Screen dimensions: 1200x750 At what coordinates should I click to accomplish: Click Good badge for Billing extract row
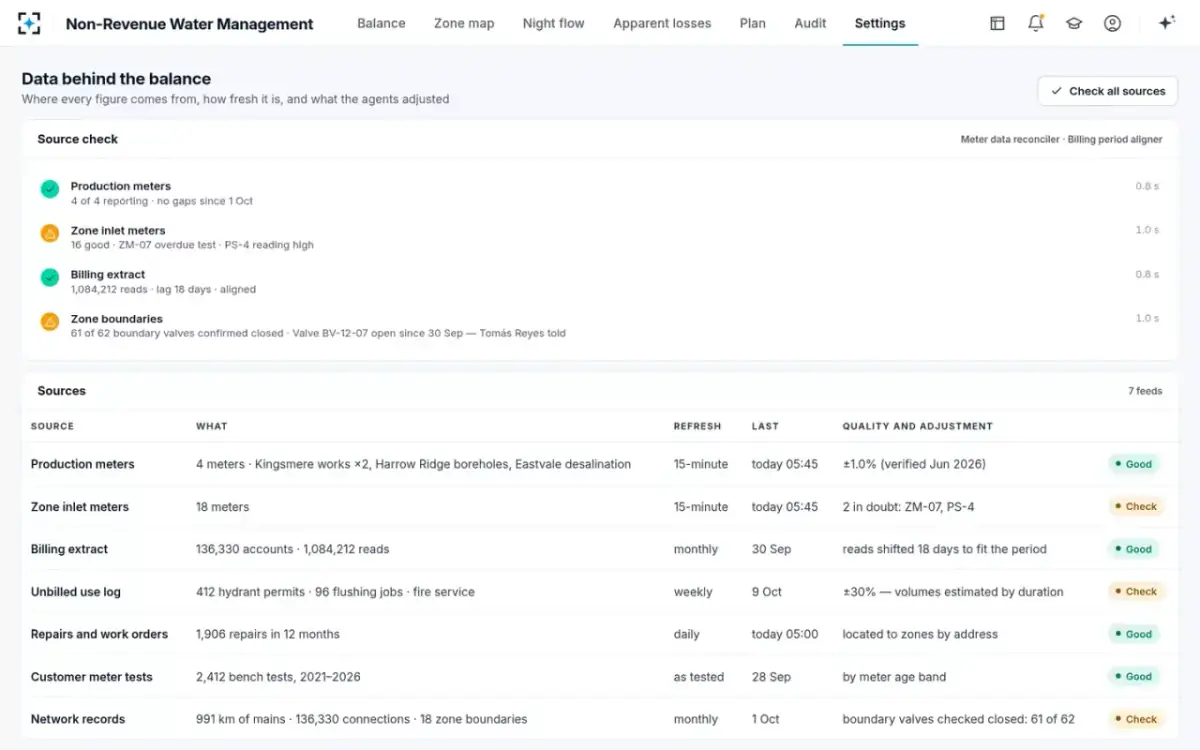pos(1132,549)
